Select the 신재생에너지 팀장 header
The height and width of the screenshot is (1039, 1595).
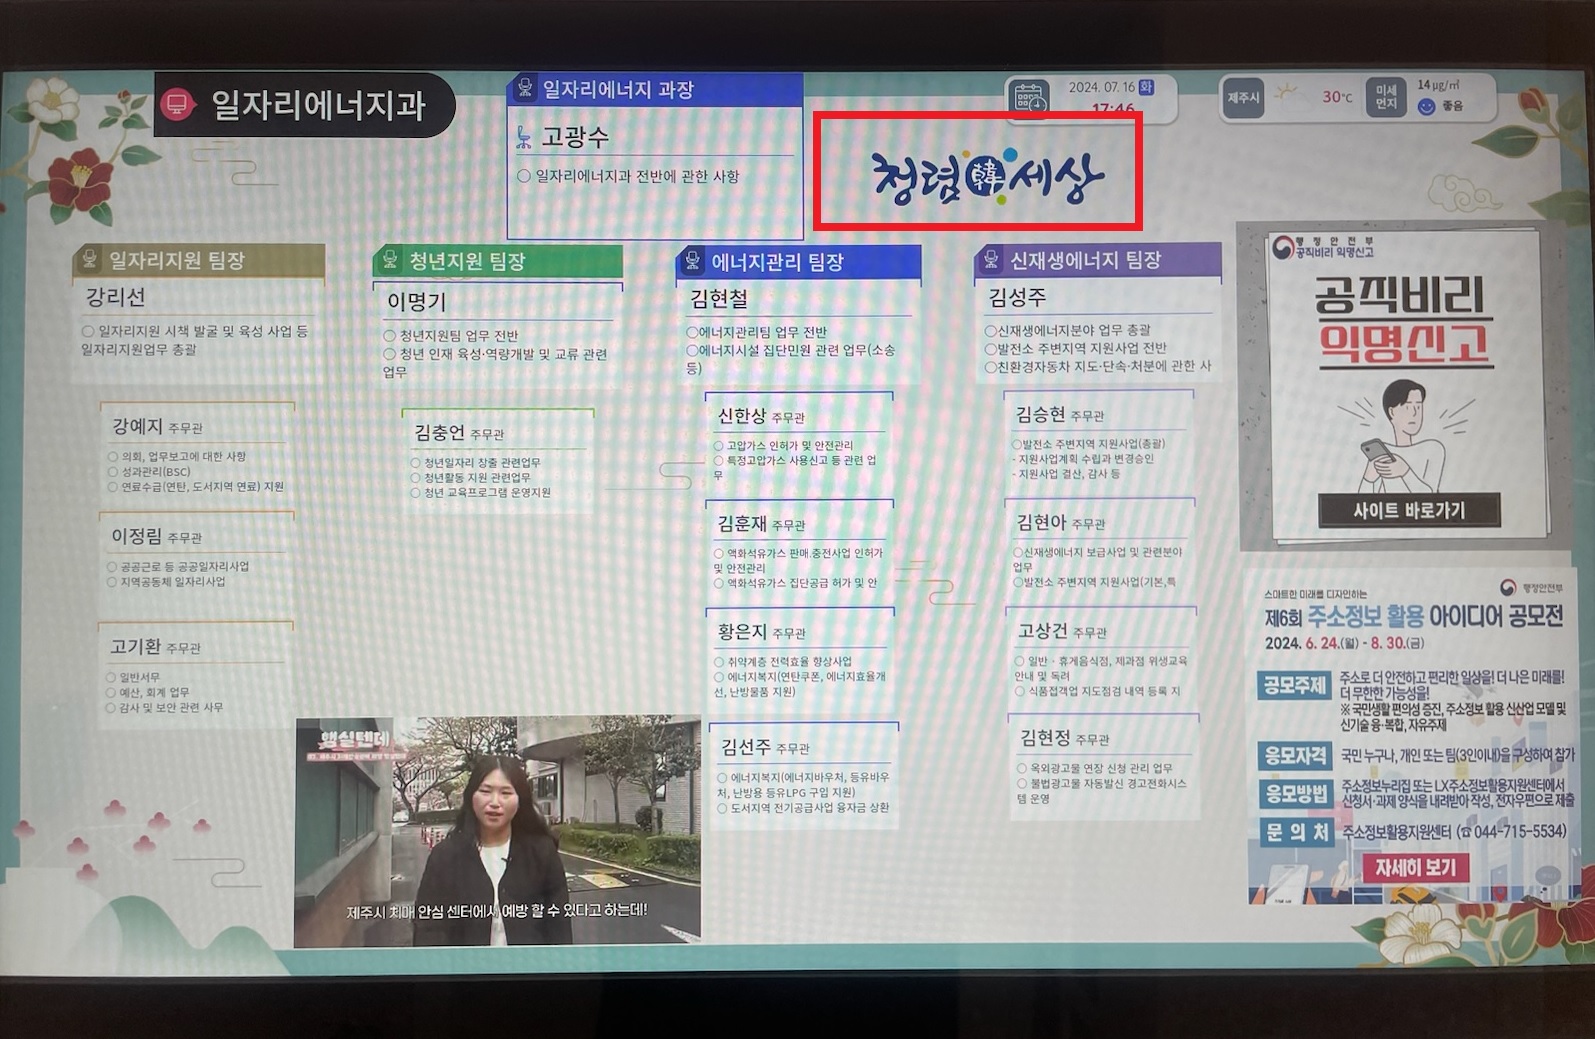[1097, 260]
